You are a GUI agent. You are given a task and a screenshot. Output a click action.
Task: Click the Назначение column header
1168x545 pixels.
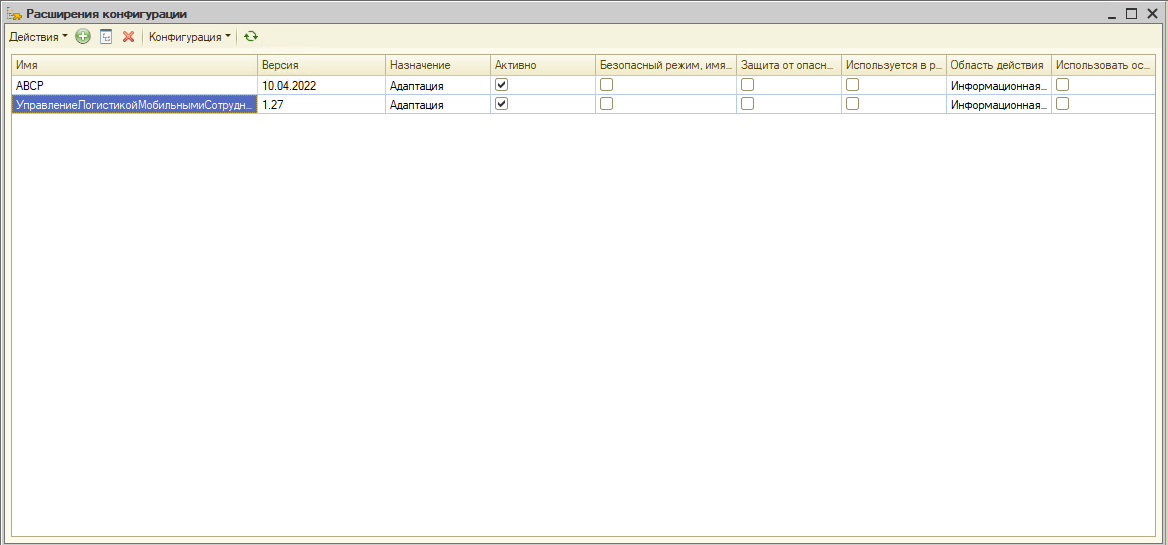pos(437,65)
